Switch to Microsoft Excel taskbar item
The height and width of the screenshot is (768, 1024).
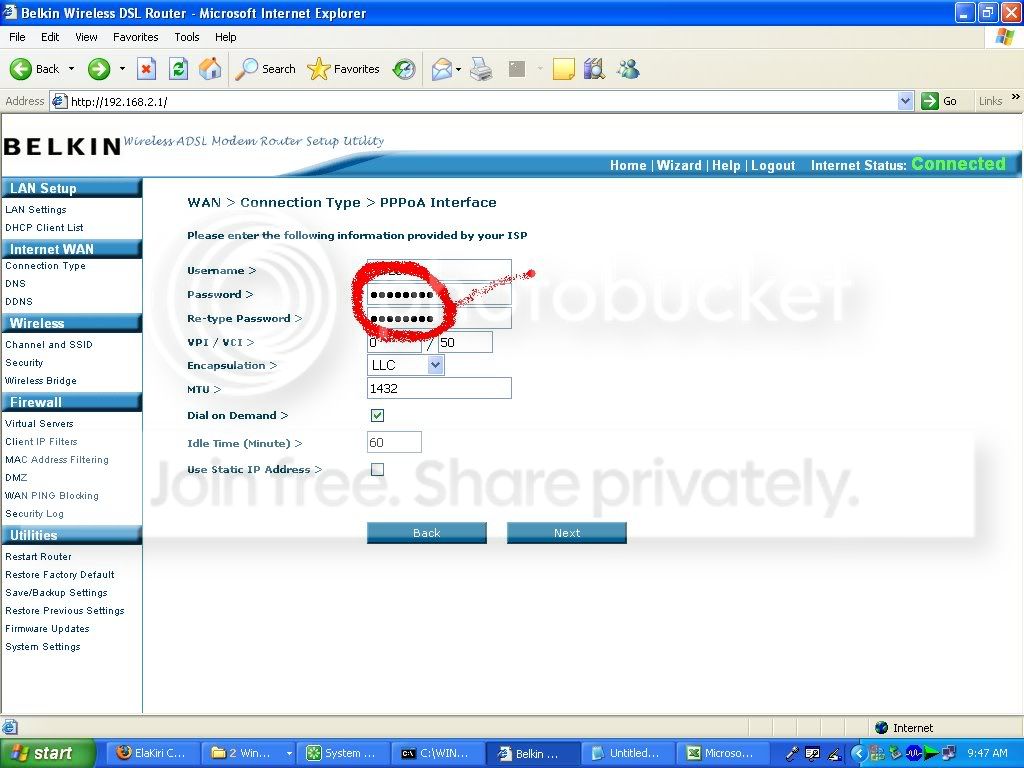[722, 753]
